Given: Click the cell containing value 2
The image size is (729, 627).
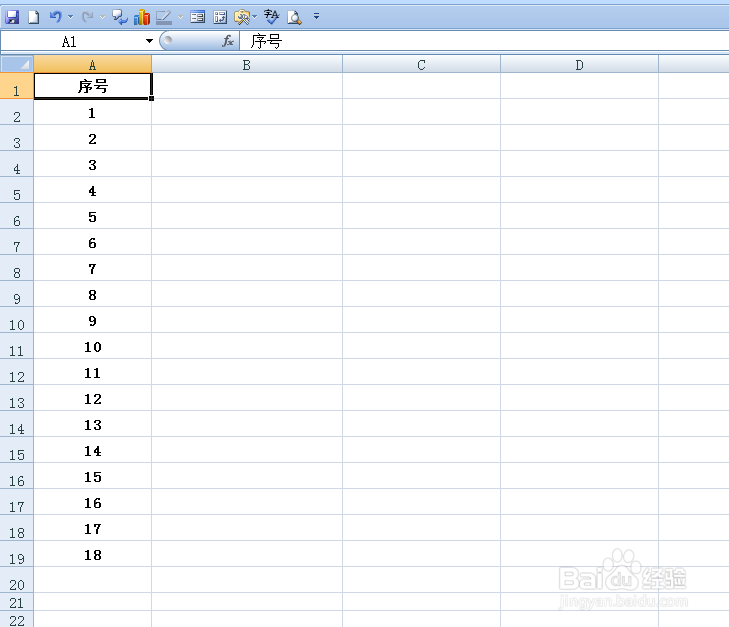Looking at the screenshot, I should point(93,139).
